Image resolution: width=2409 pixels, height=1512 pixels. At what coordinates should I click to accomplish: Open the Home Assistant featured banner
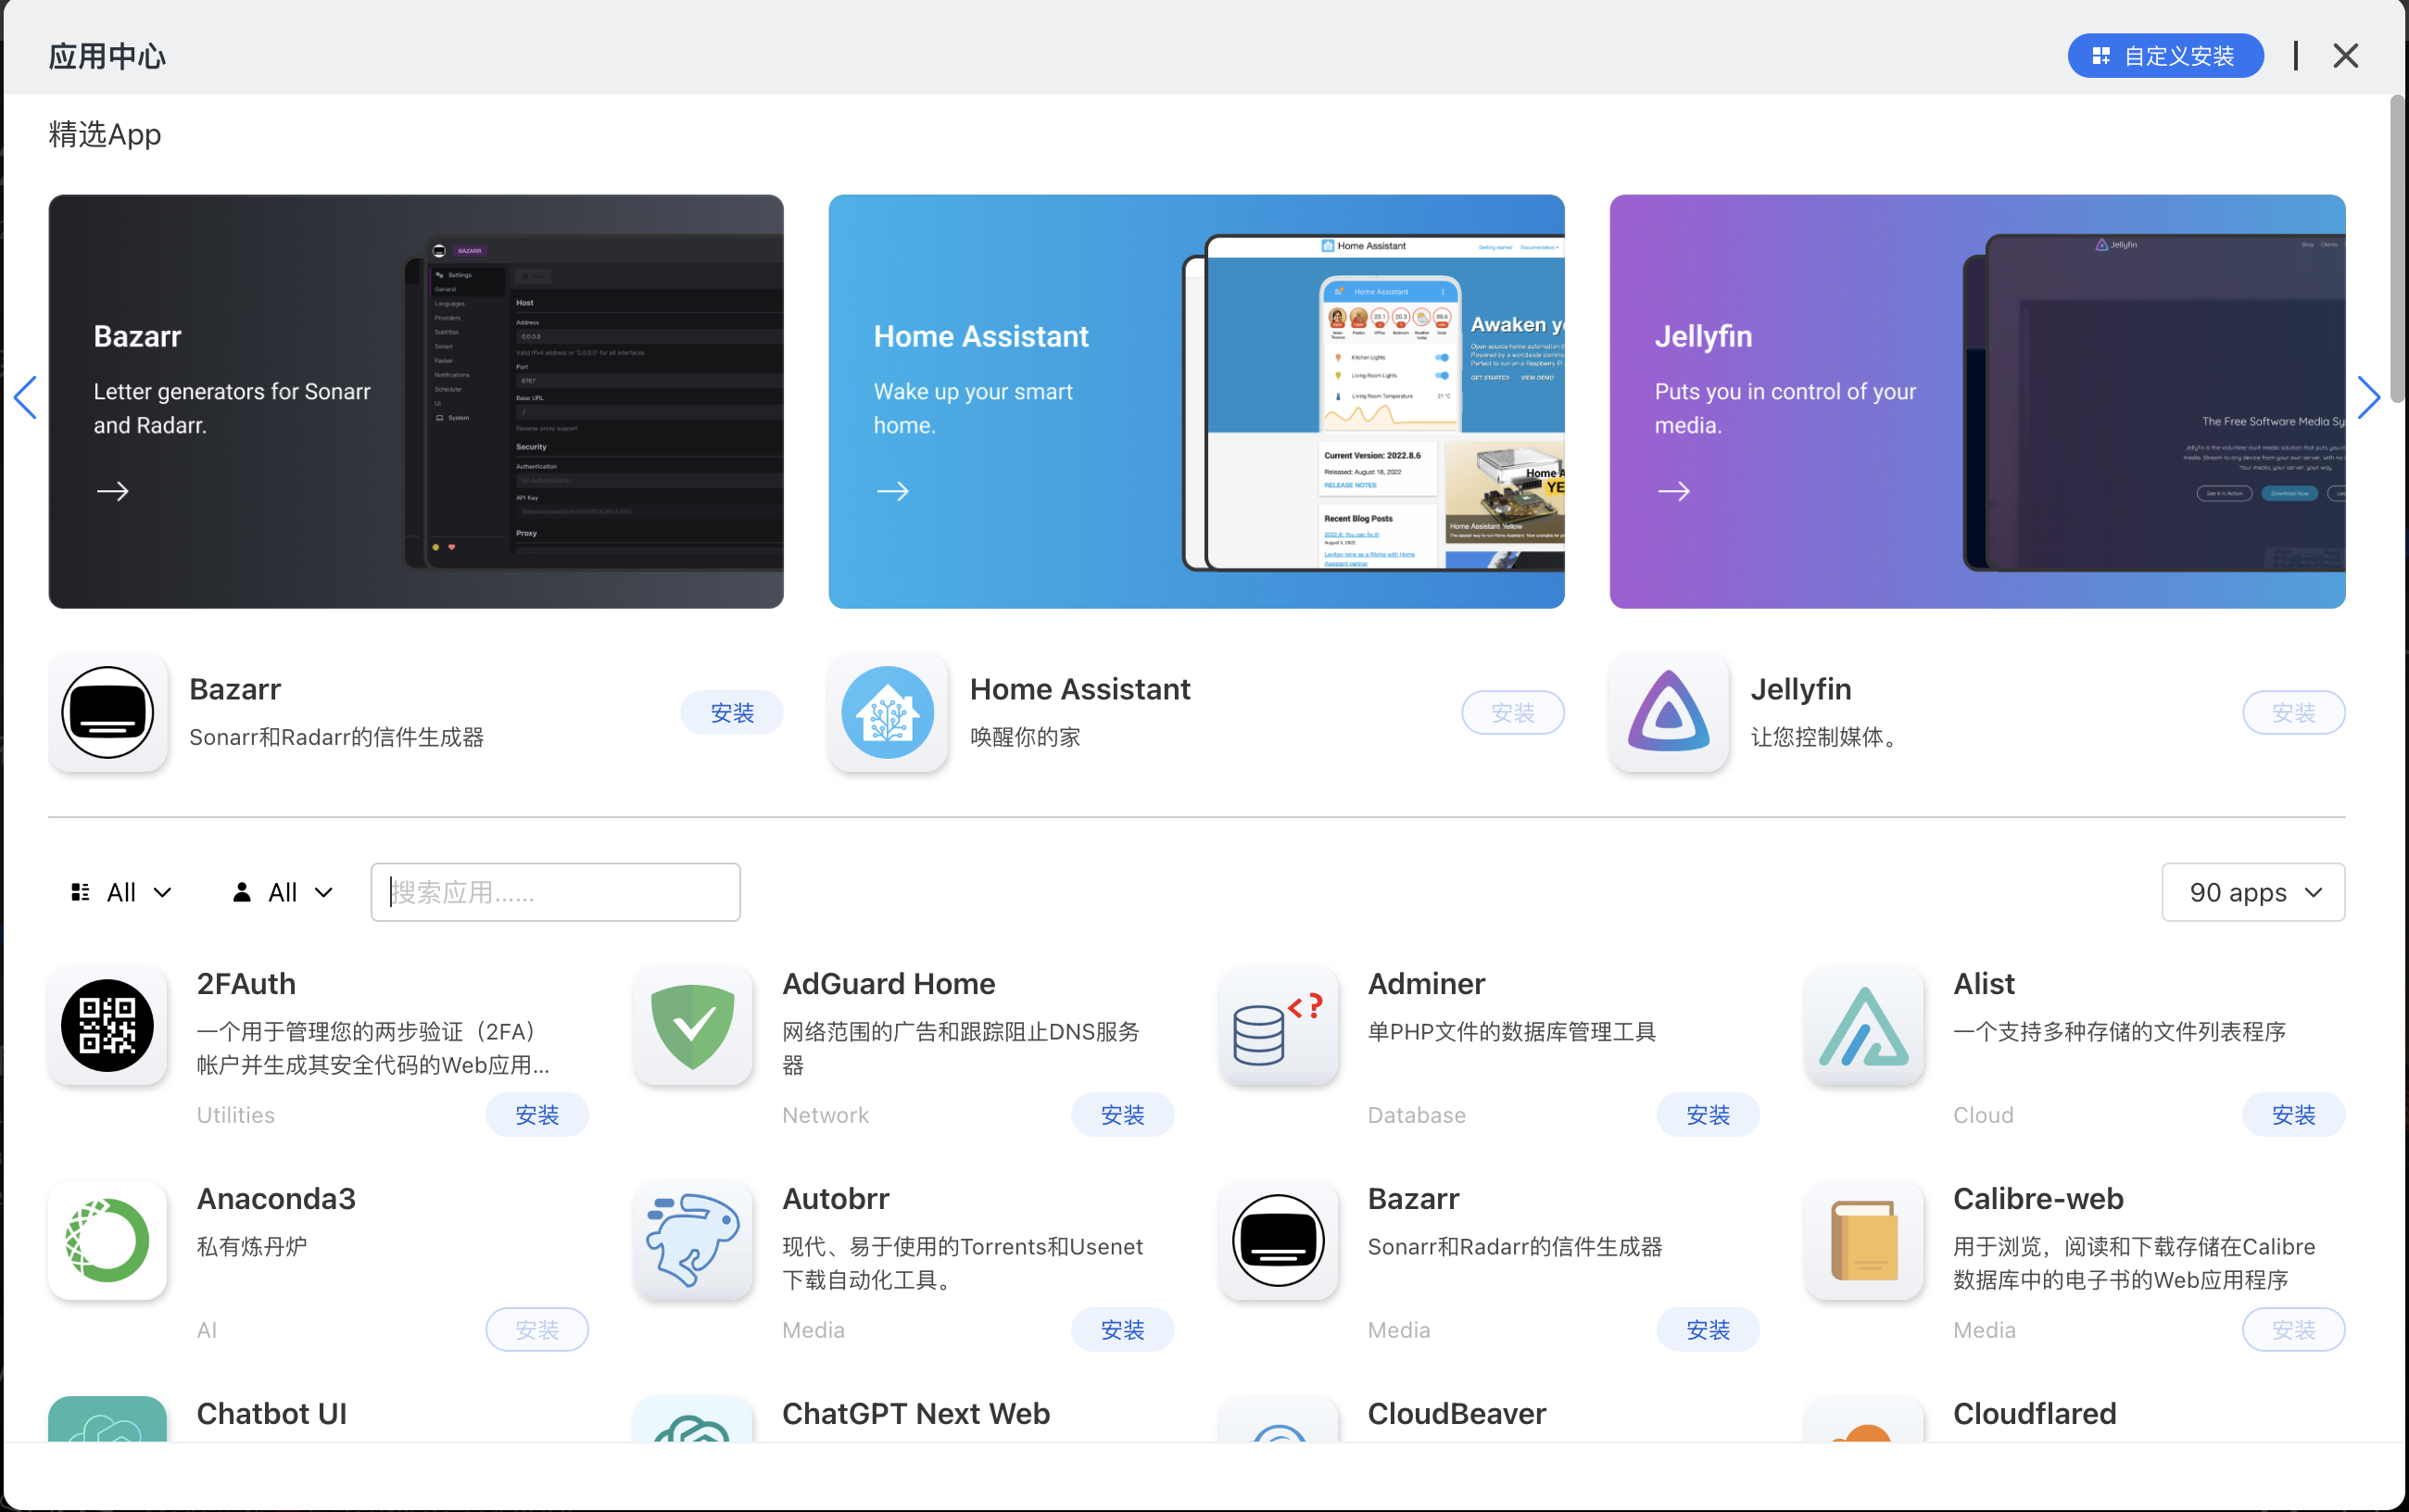1196,401
